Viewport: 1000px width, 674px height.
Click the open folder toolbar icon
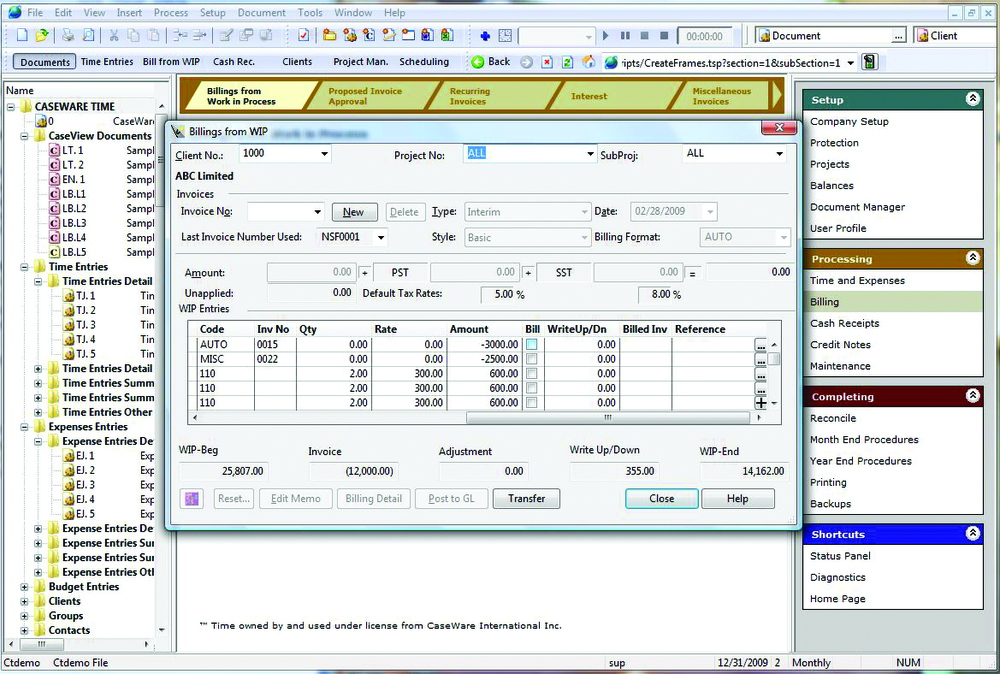tap(42, 36)
